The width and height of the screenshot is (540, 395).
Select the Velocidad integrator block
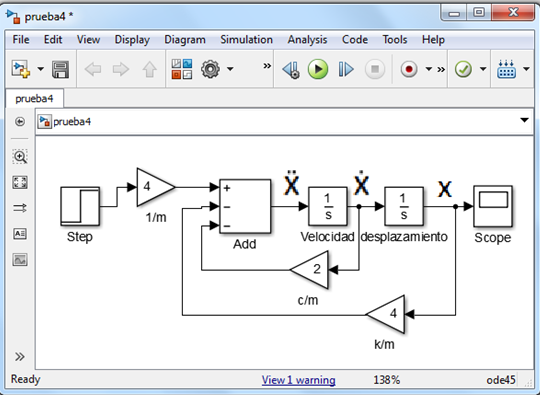[328, 206]
